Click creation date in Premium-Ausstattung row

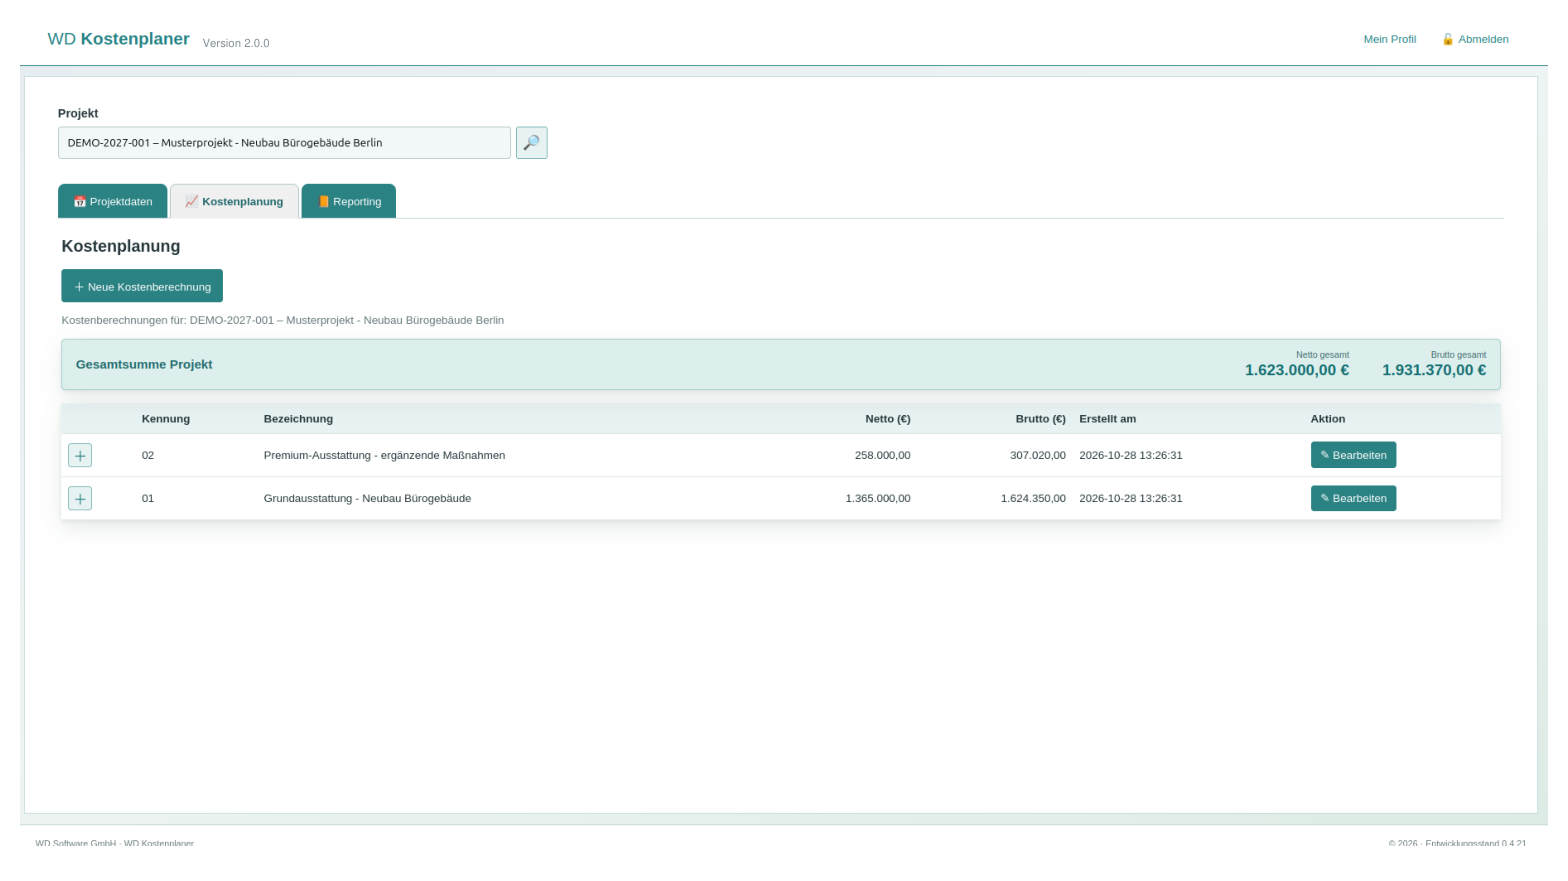coord(1131,455)
